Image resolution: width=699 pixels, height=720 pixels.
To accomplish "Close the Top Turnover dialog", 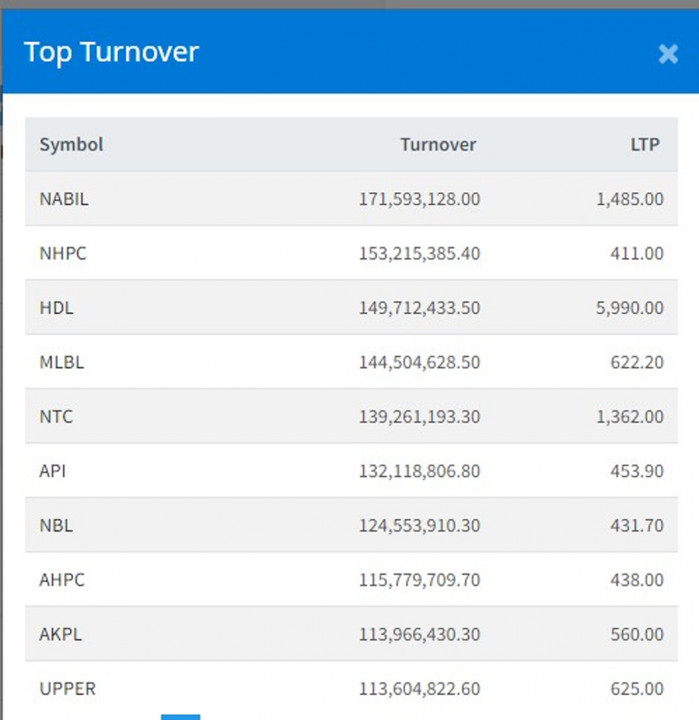I will pos(668,54).
